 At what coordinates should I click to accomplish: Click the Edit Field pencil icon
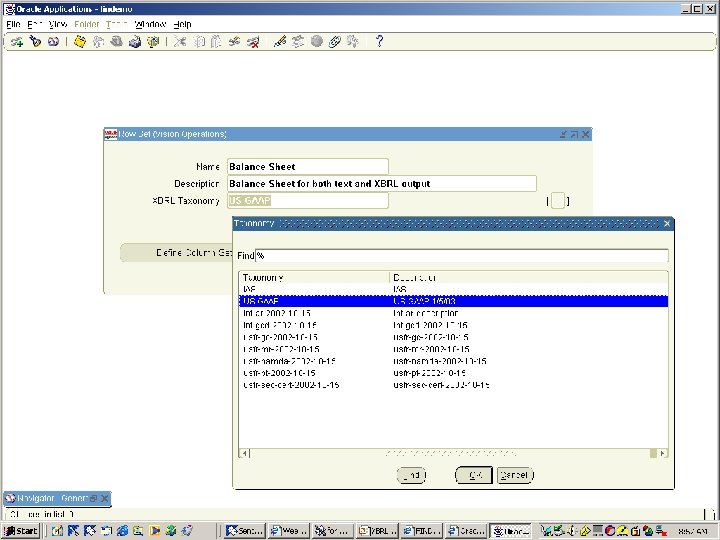(x=280, y=42)
